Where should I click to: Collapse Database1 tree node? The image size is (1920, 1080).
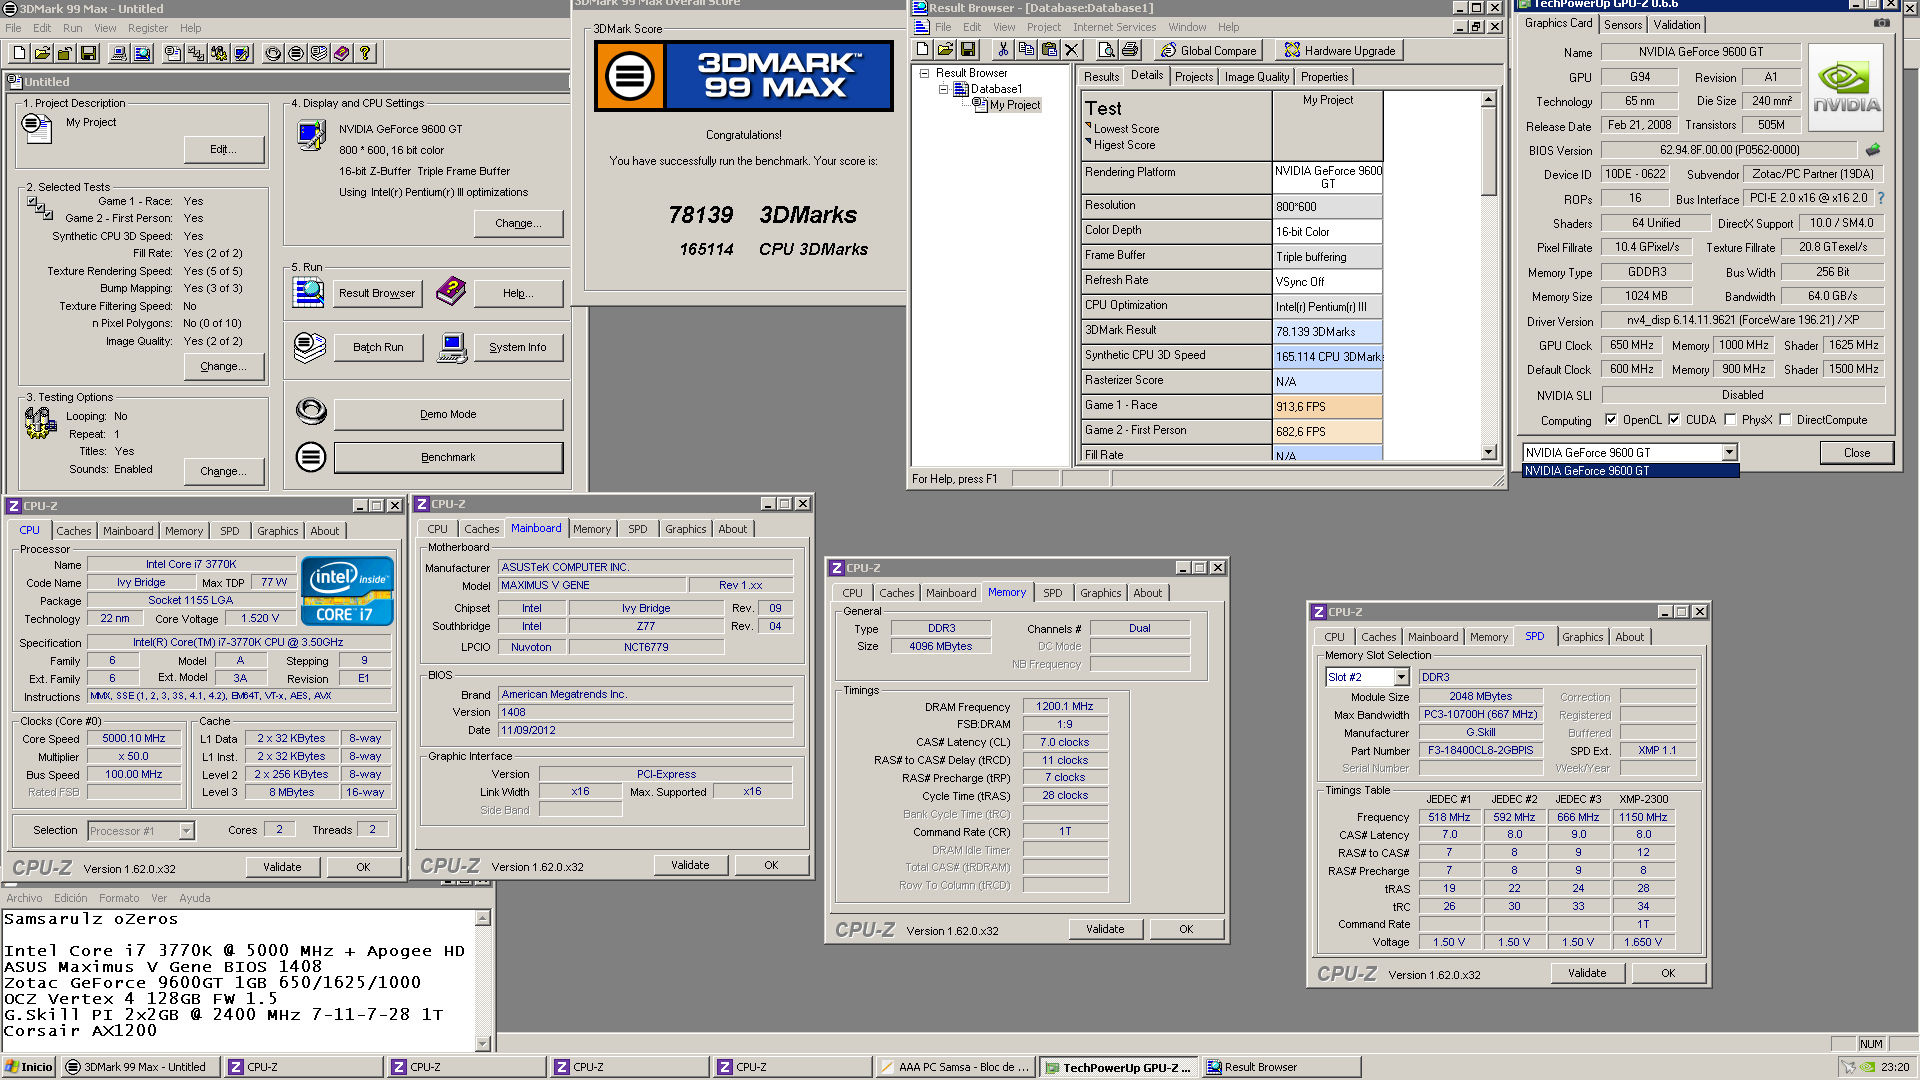coord(943,89)
